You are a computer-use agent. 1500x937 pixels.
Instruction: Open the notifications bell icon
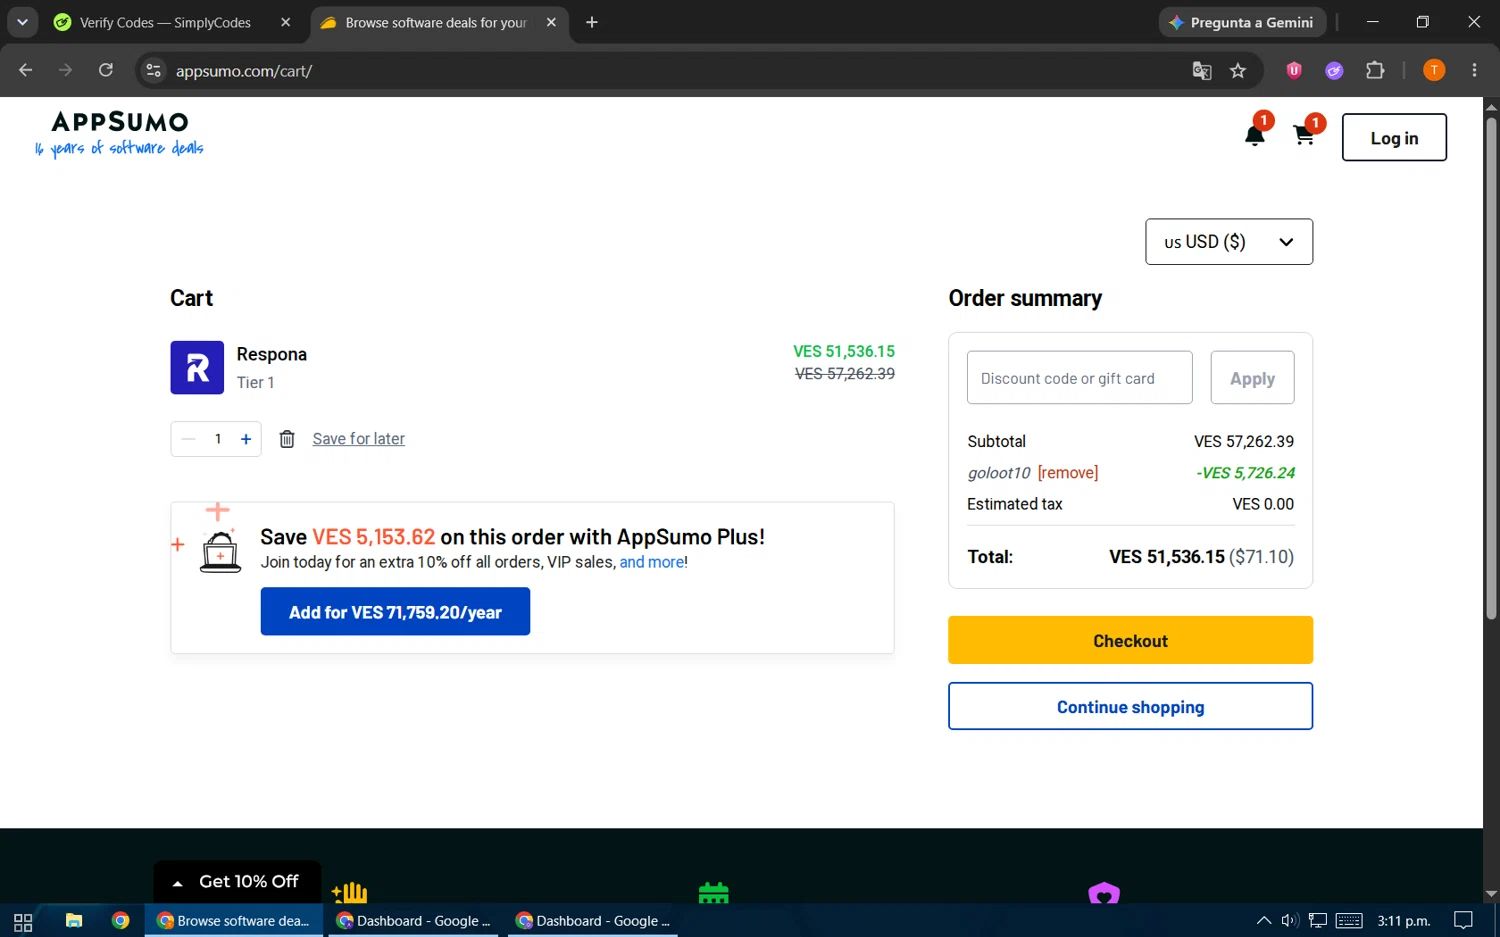tap(1254, 136)
